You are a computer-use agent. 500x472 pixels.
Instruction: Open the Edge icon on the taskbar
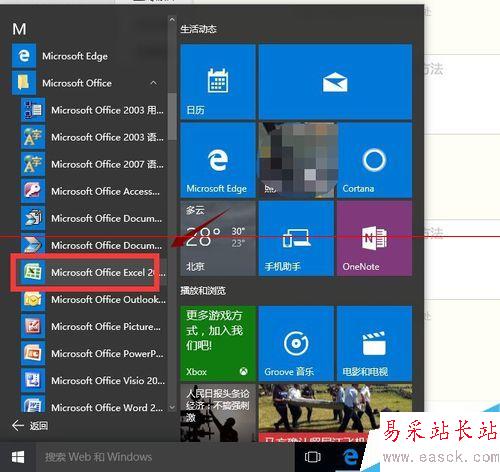point(350,457)
